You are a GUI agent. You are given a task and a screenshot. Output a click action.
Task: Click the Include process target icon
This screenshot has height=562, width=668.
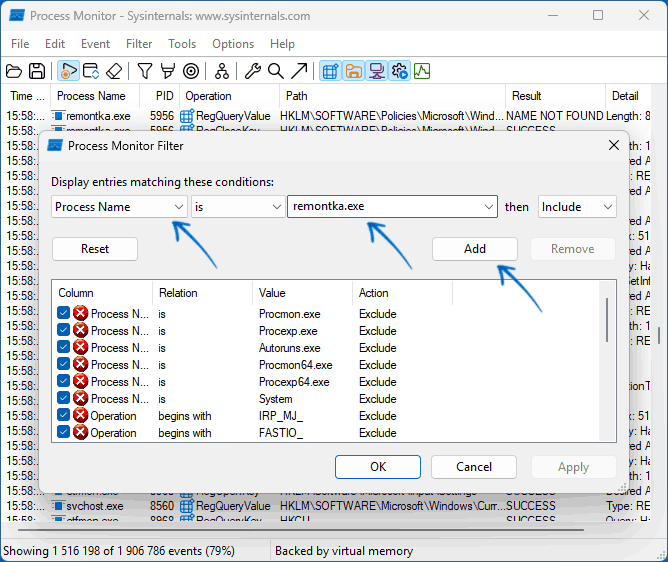point(191,71)
